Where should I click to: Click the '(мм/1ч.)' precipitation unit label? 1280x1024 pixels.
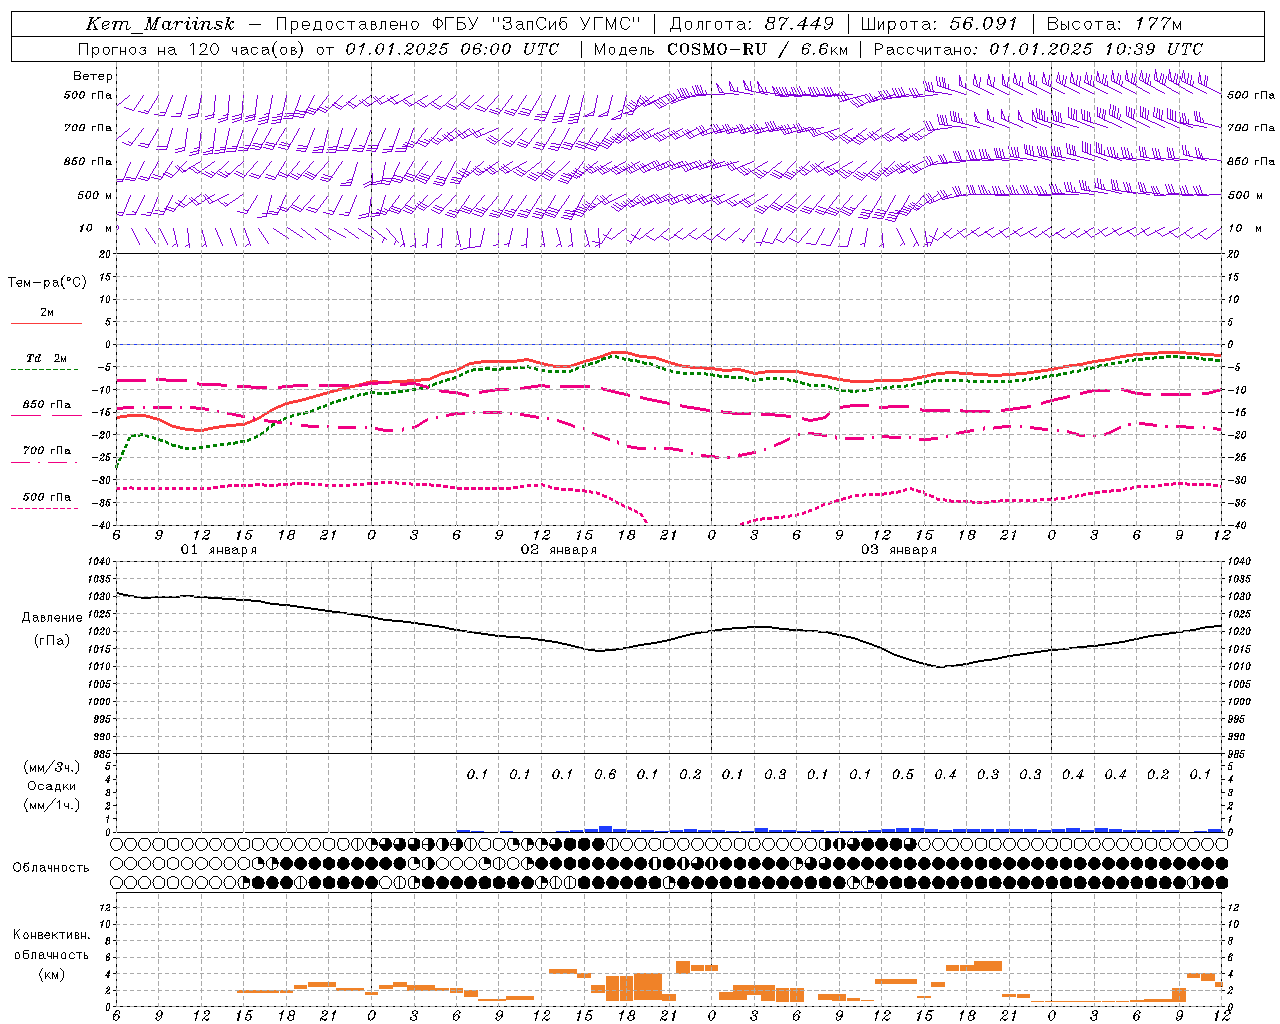coord(52,805)
